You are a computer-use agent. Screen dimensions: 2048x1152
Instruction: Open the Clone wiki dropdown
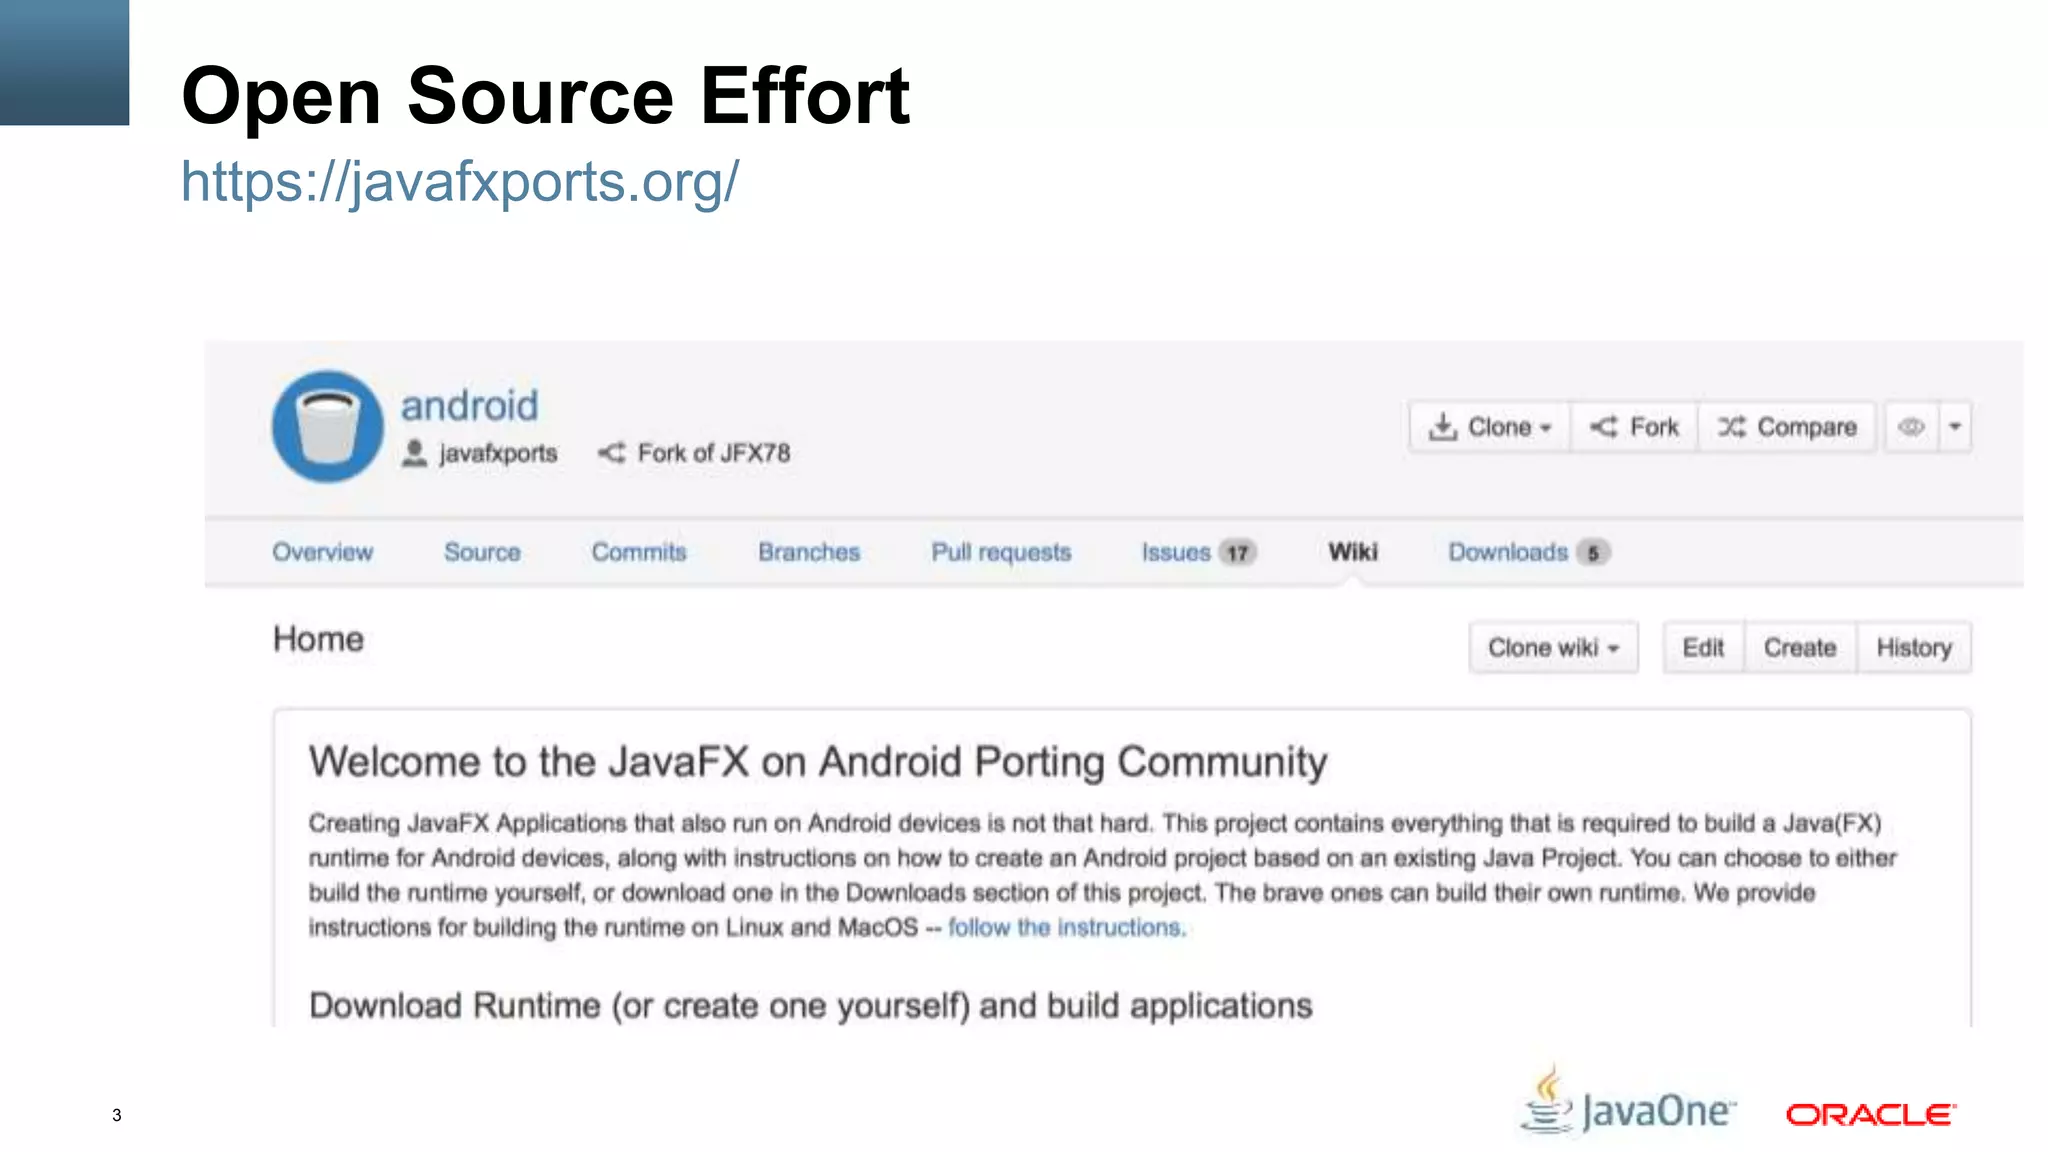coord(1553,648)
